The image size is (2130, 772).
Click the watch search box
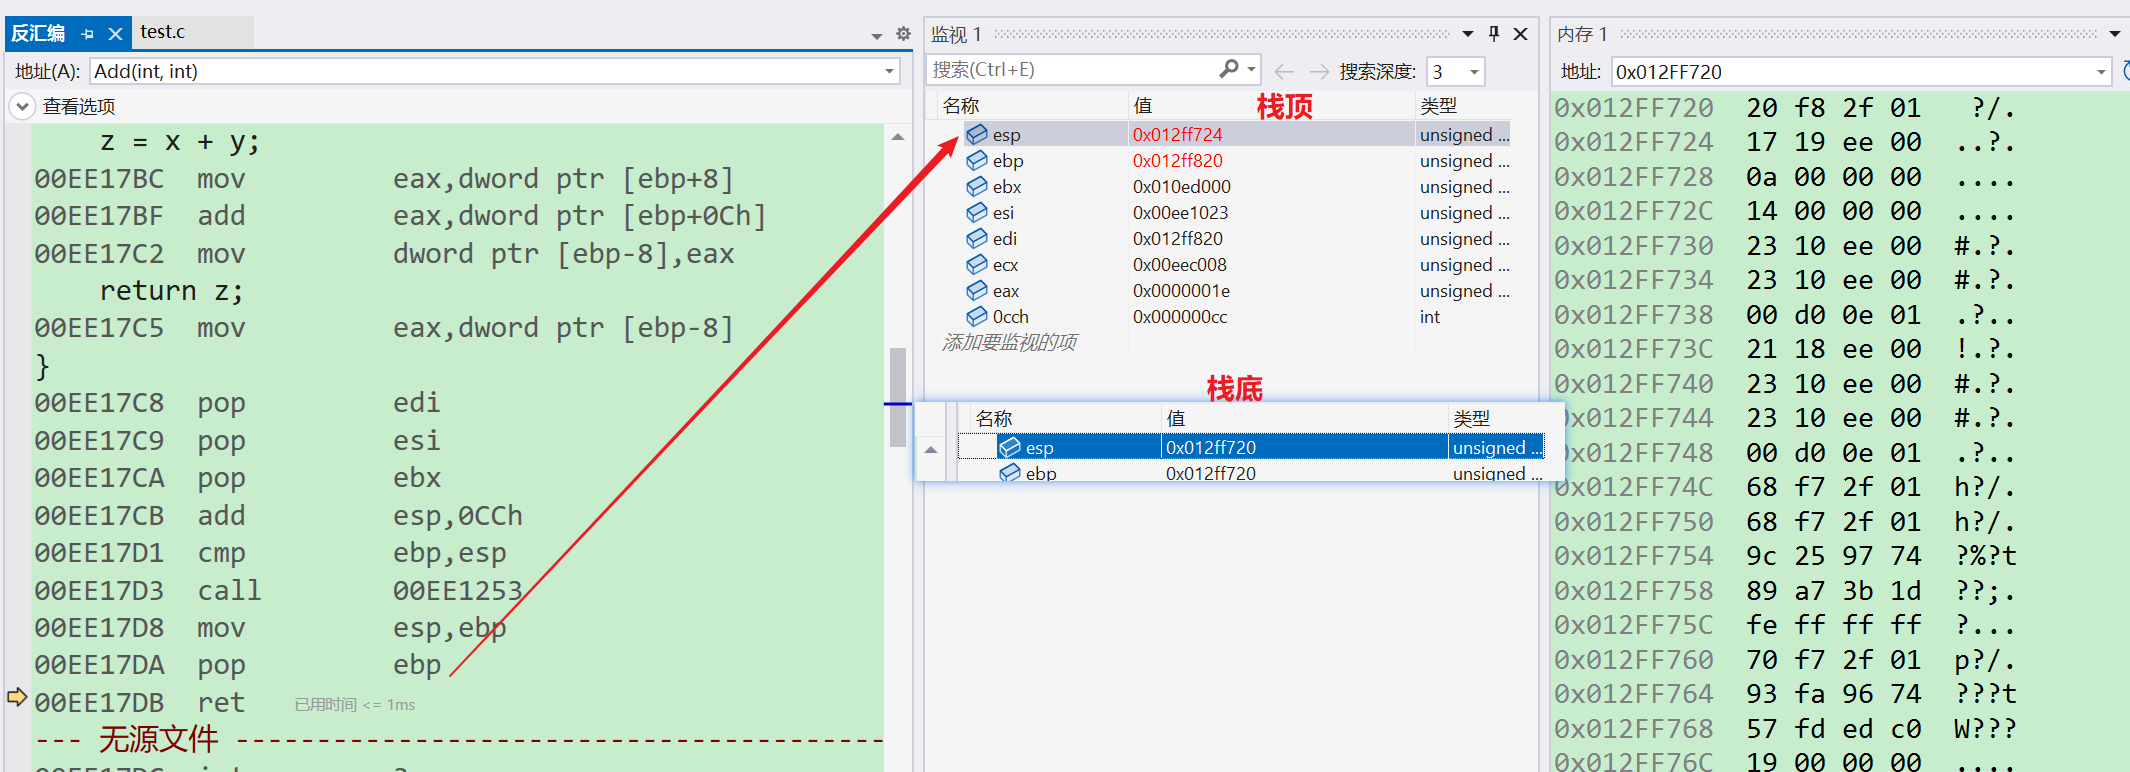[x=1072, y=70]
